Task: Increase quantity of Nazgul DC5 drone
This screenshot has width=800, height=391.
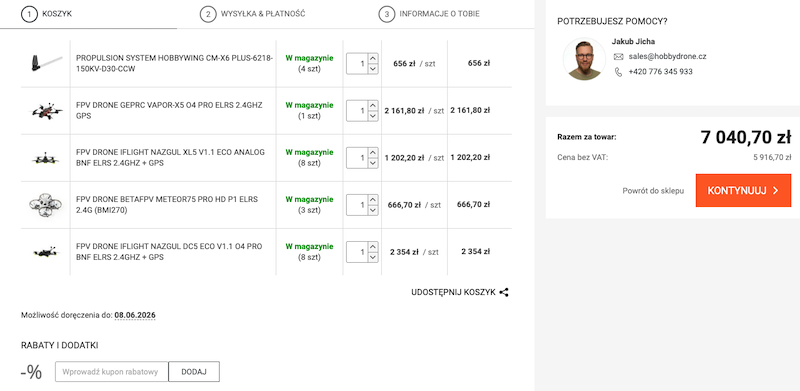Action: [373, 246]
